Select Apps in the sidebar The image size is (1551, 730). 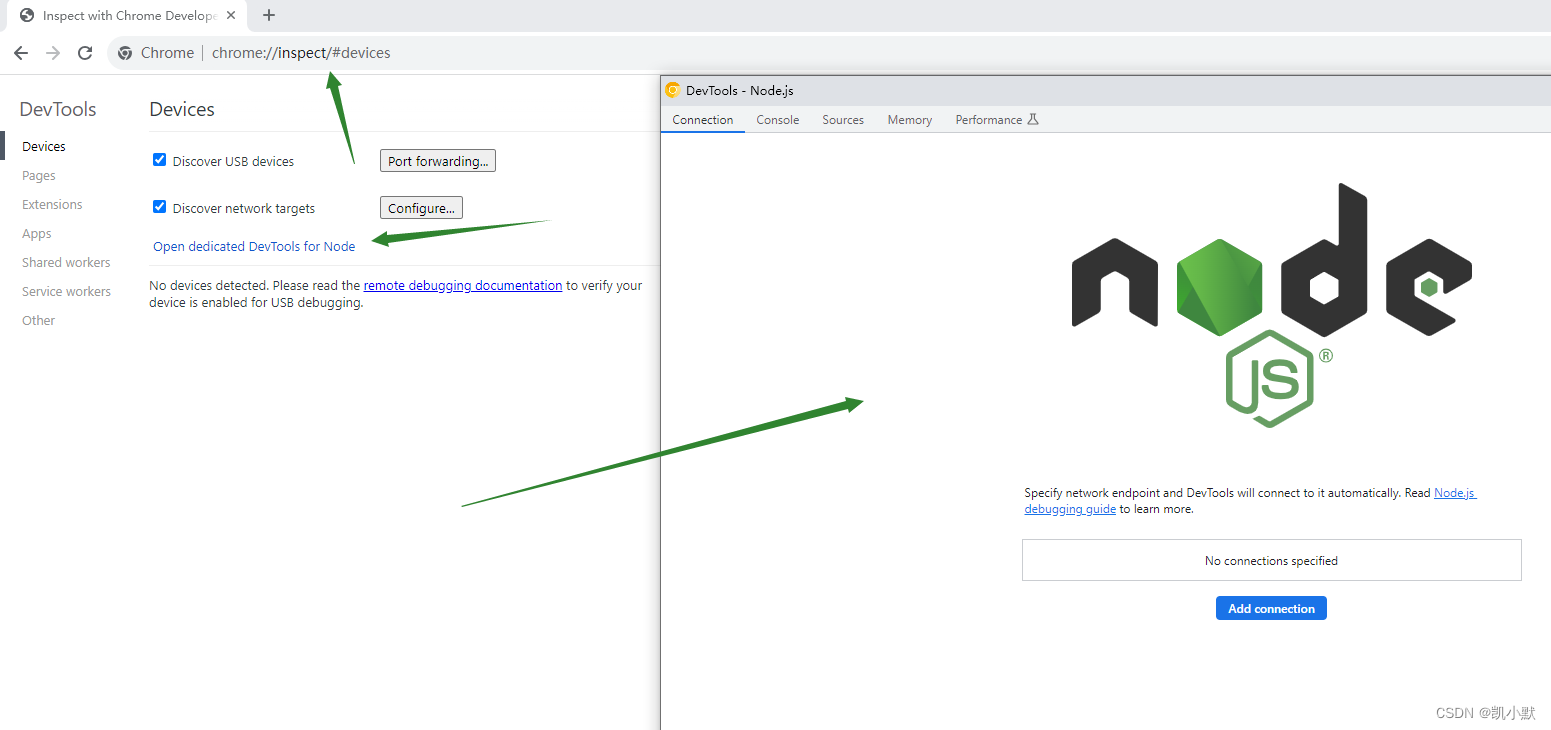(36, 233)
